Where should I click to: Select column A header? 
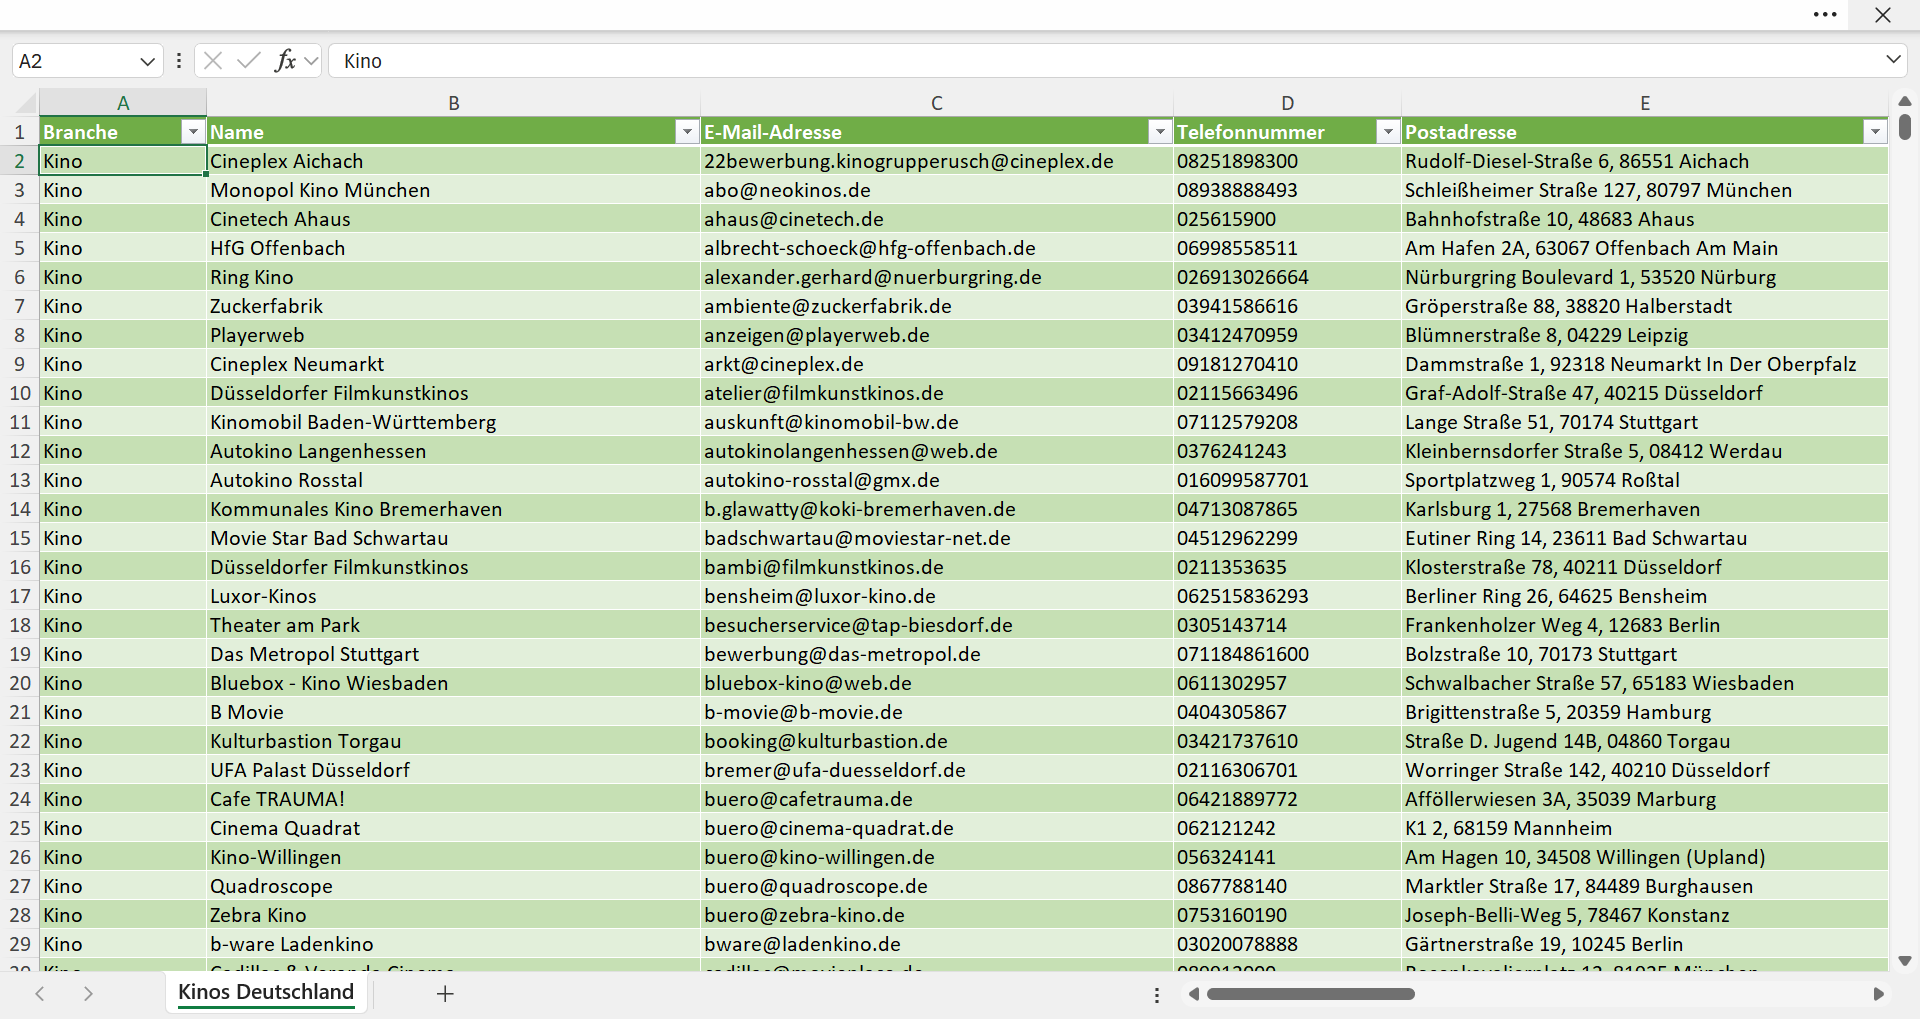point(123,103)
